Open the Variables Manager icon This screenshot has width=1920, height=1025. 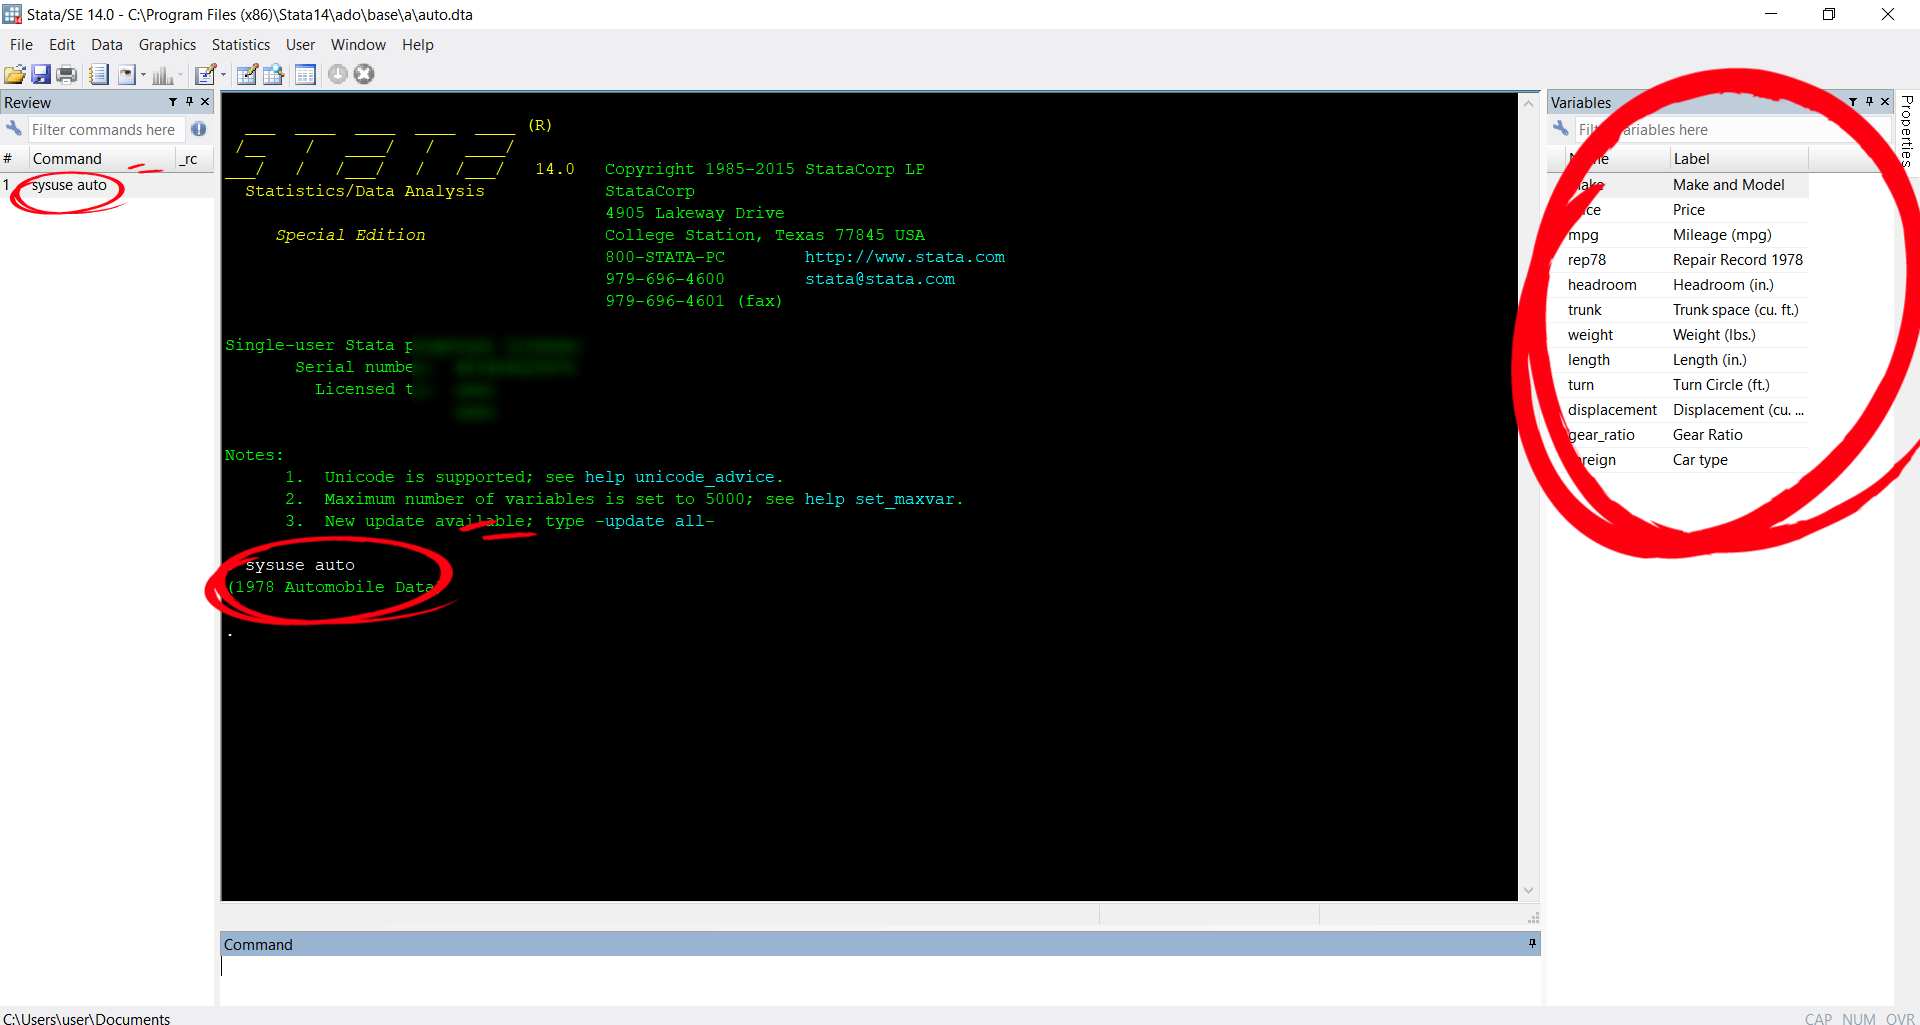point(305,74)
